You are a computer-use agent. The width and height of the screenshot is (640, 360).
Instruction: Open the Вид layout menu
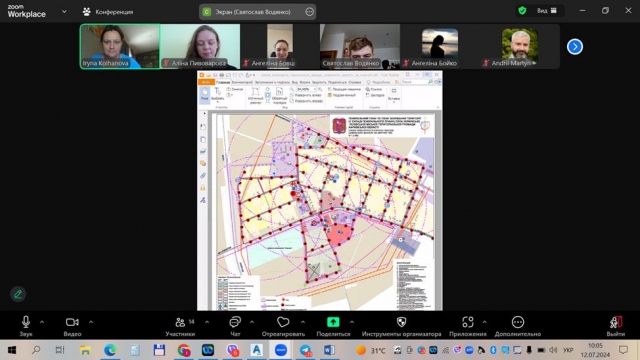click(547, 11)
